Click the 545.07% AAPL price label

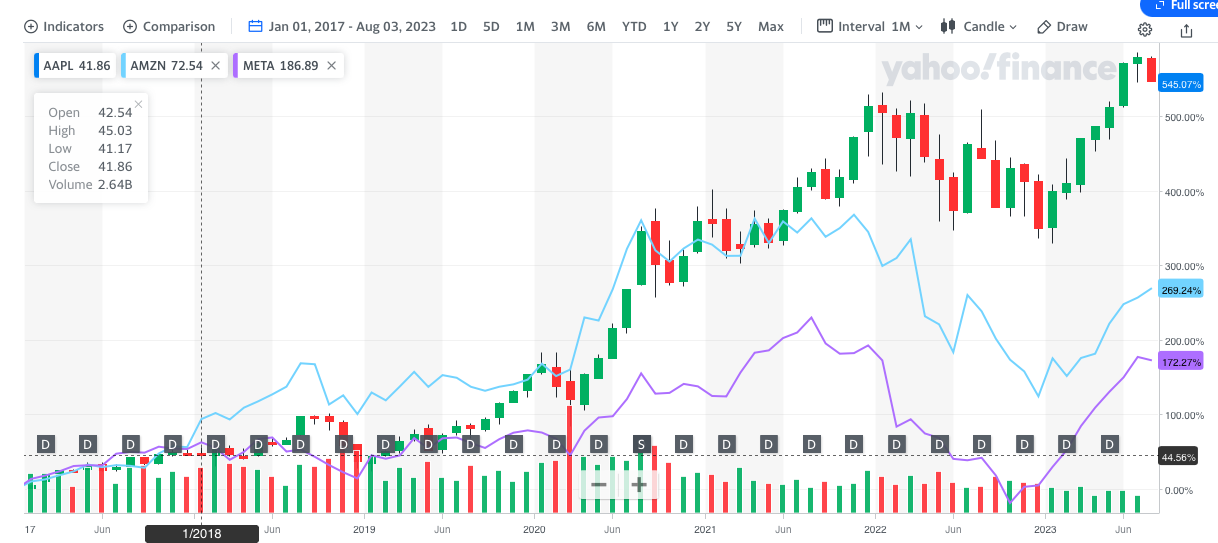coord(1180,85)
